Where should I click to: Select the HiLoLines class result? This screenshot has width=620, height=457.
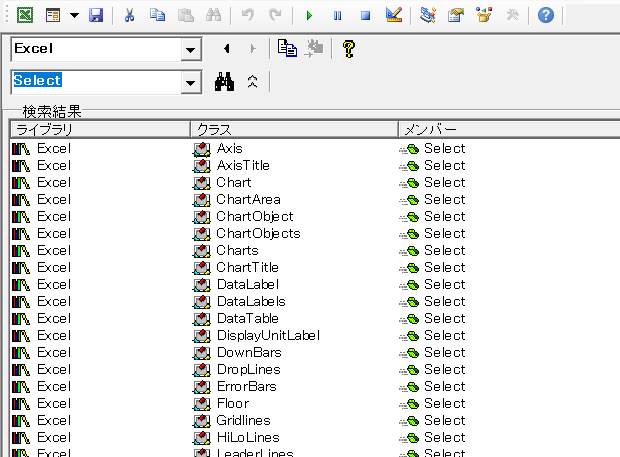248,438
